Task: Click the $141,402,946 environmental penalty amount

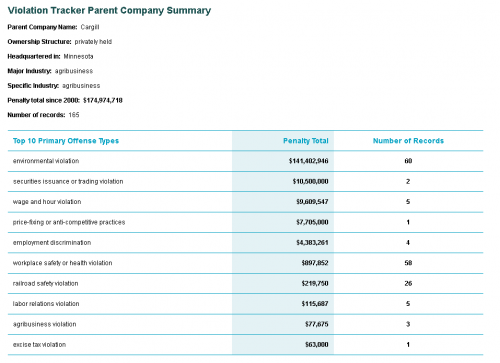Action: [308, 161]
